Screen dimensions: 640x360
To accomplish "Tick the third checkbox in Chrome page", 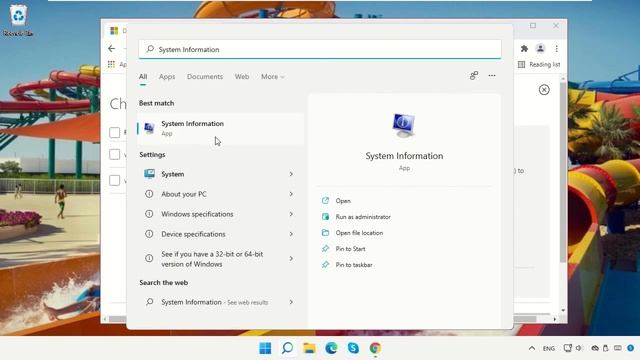I will 115,180.
